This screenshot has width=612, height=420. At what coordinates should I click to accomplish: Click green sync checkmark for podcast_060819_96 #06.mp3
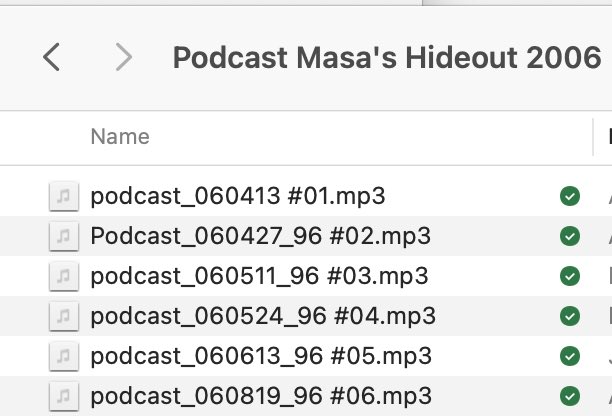570,397
